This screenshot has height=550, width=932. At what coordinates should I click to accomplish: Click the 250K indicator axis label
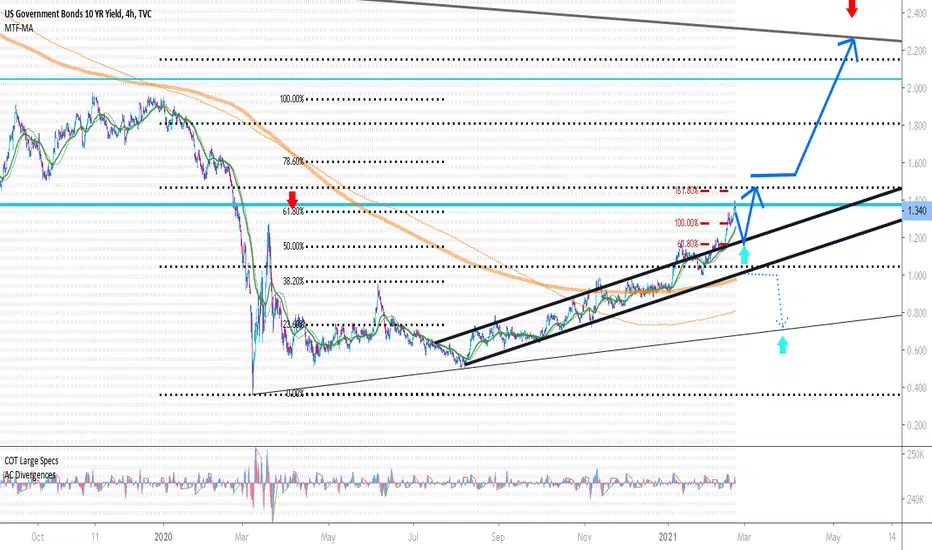pyautogui.click(x=916, y=455)
